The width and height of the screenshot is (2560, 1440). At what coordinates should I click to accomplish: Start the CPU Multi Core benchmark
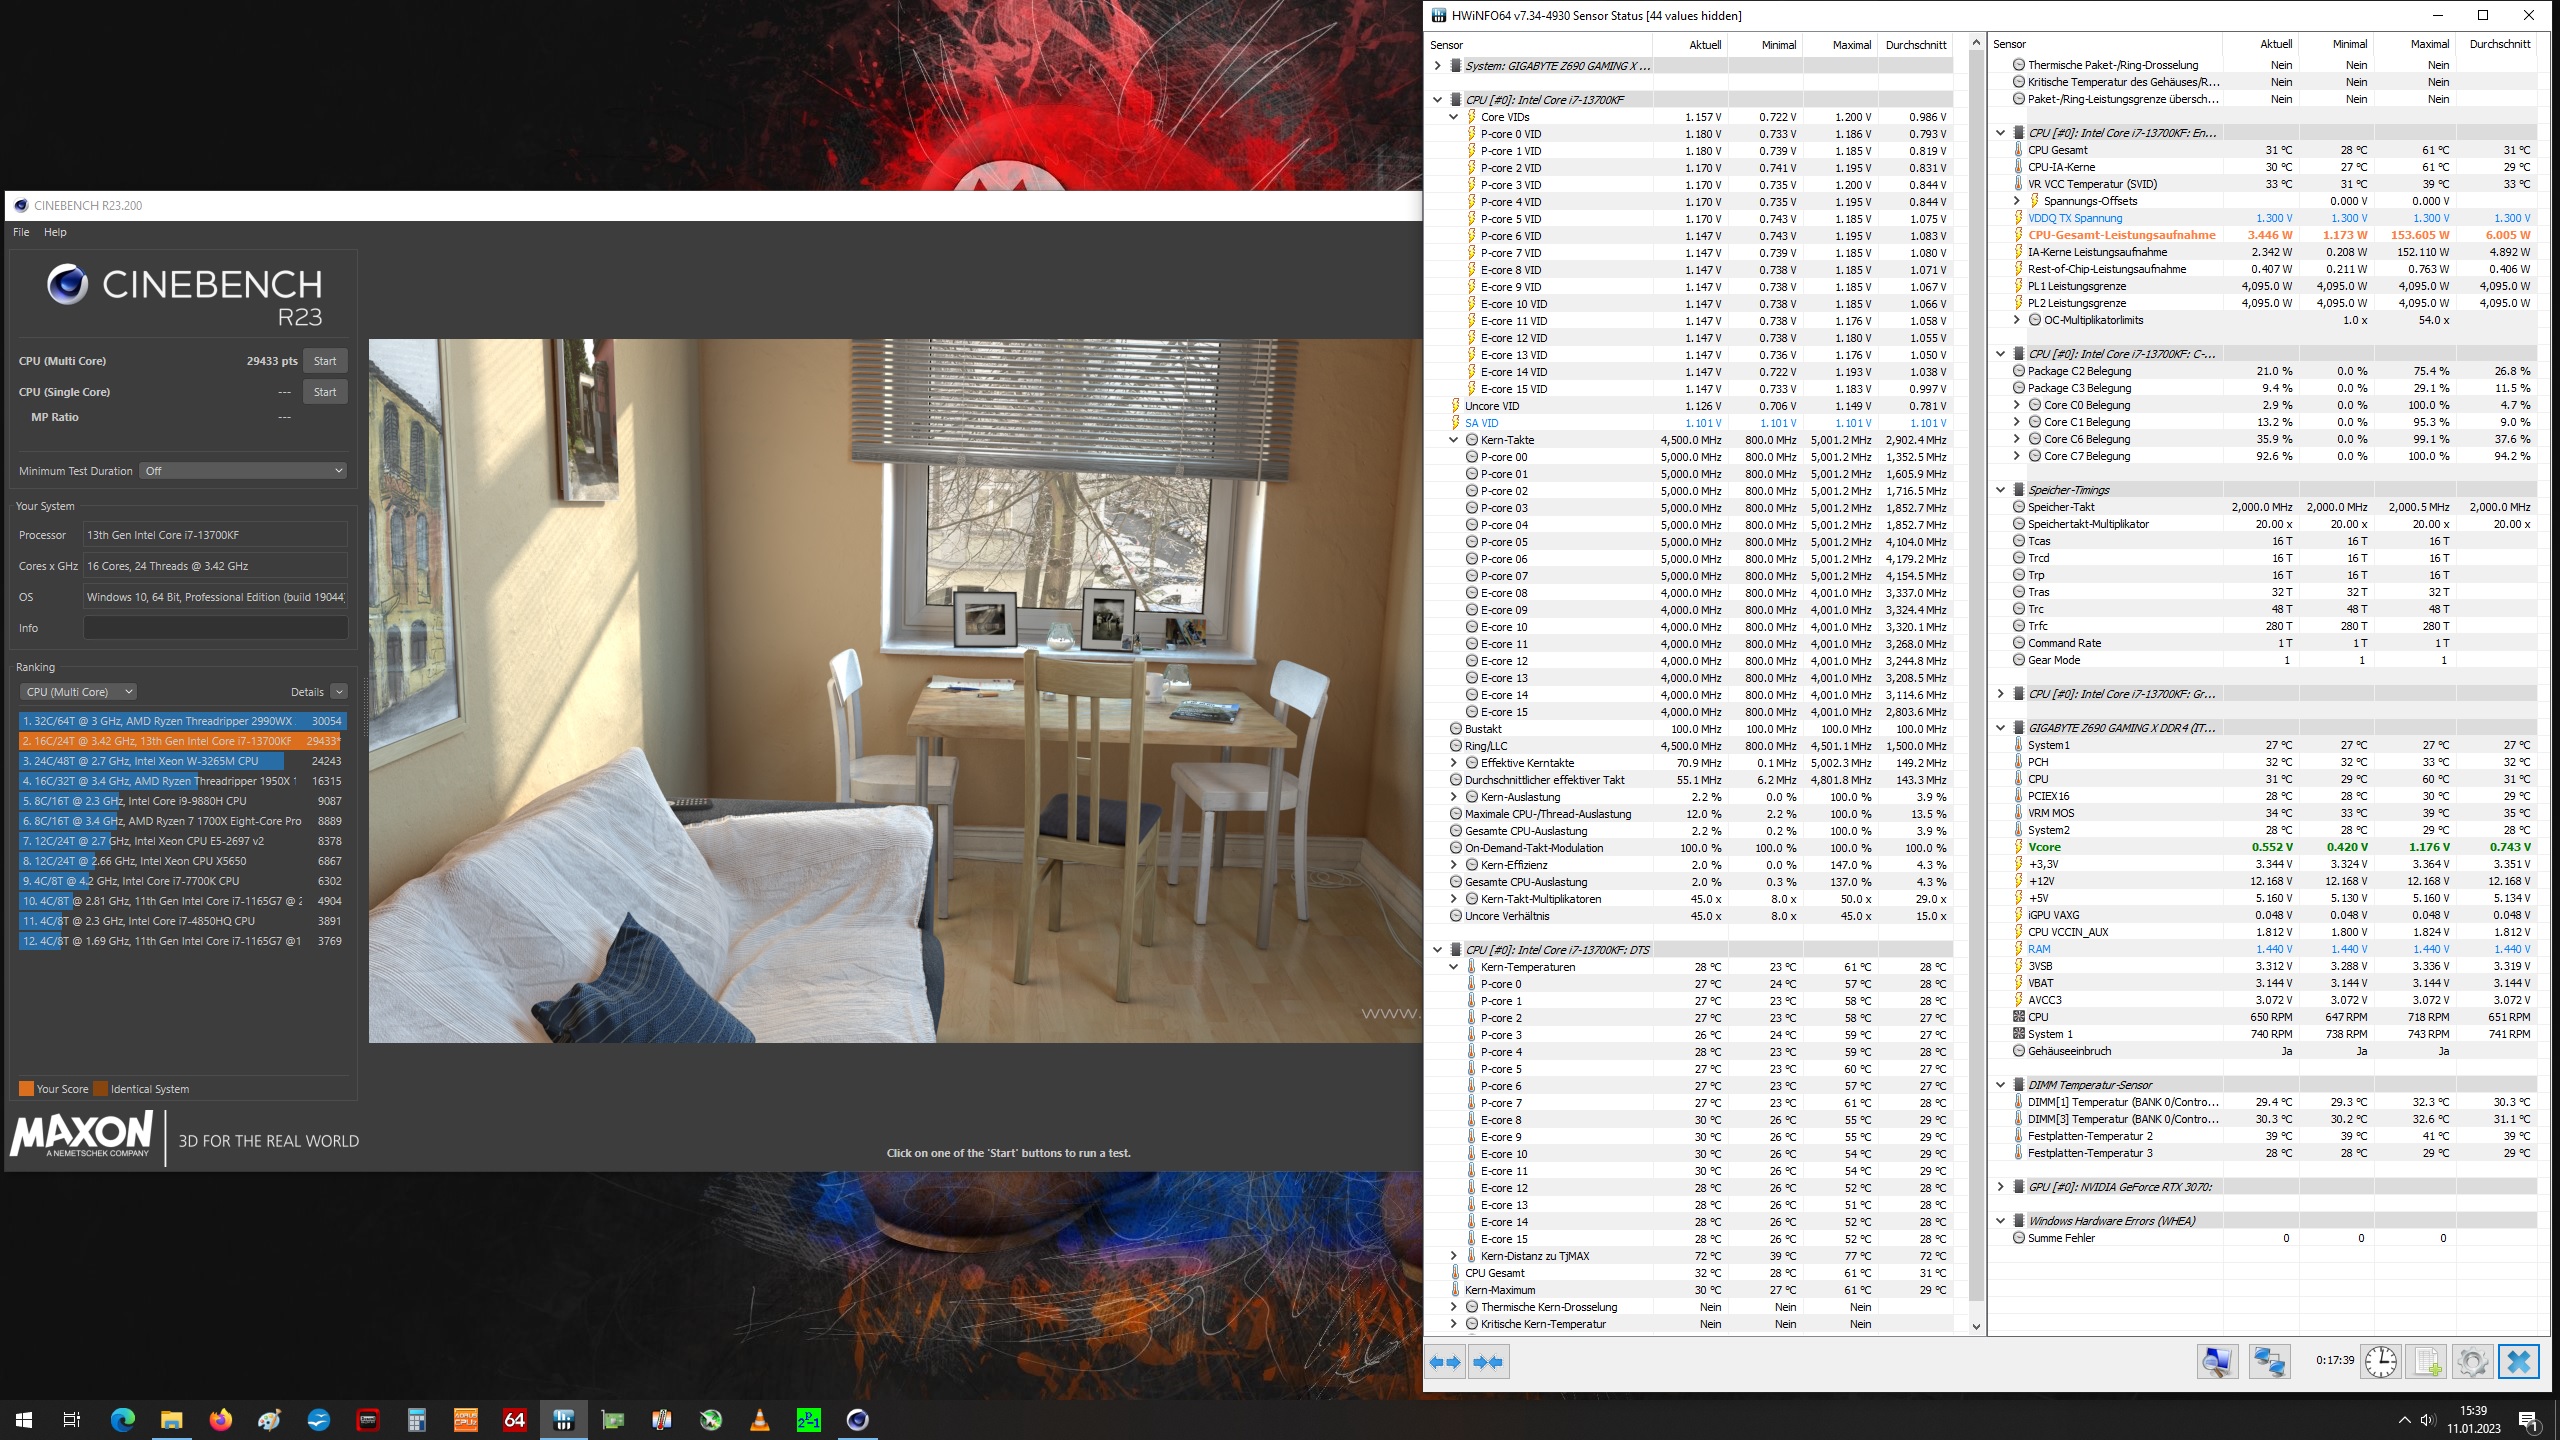[x=324, y=360]
